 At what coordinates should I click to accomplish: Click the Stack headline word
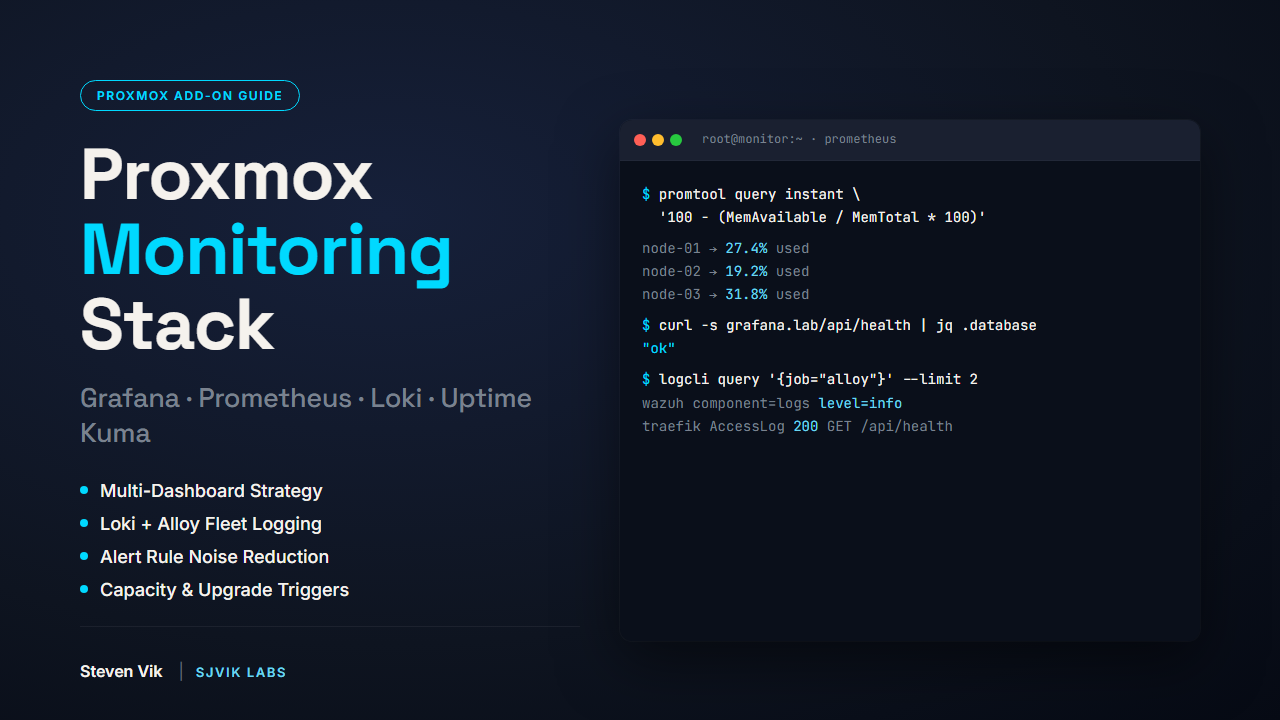[177, 324]
